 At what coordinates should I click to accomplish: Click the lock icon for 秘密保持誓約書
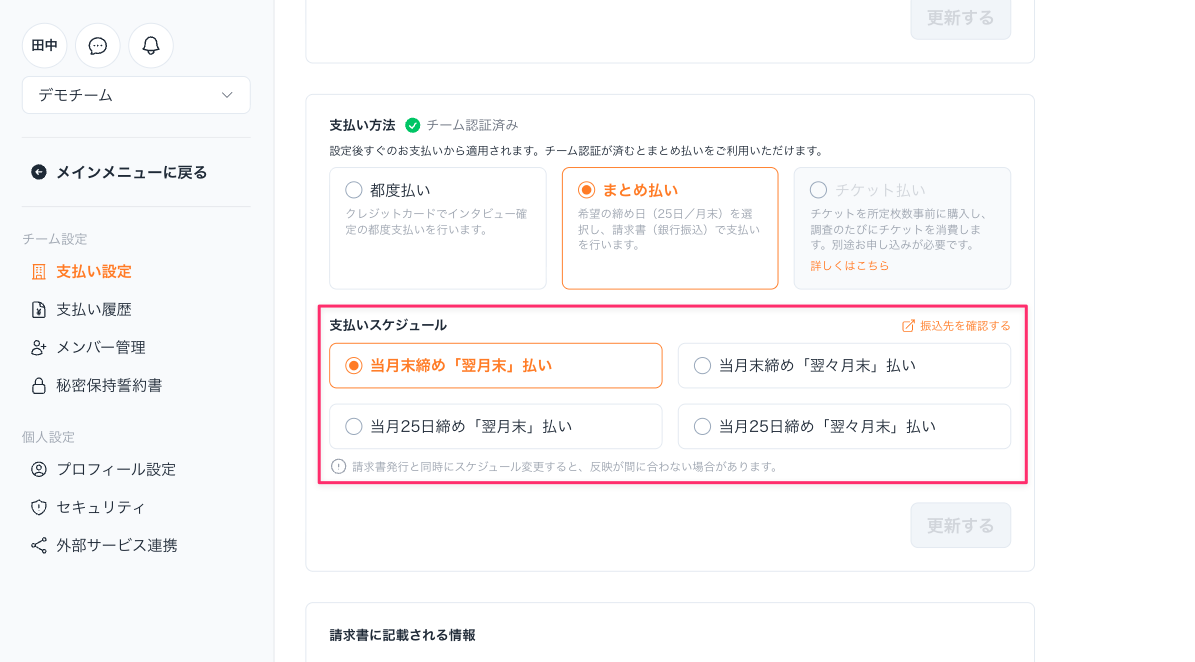click(x=39, y=386)
